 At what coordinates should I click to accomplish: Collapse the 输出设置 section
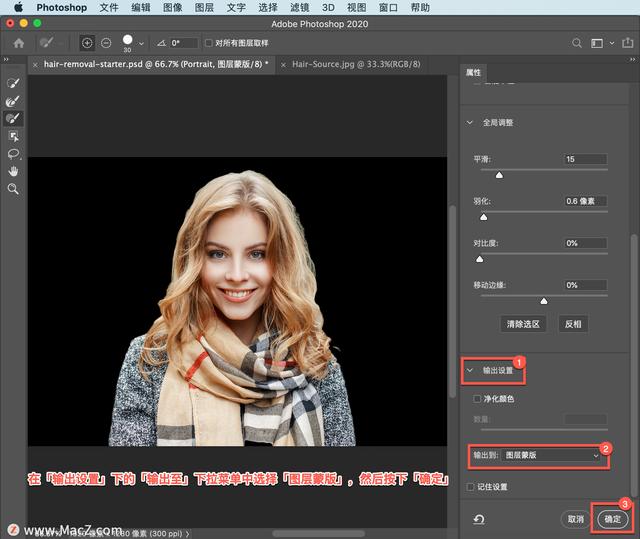[x=470, y=370]
